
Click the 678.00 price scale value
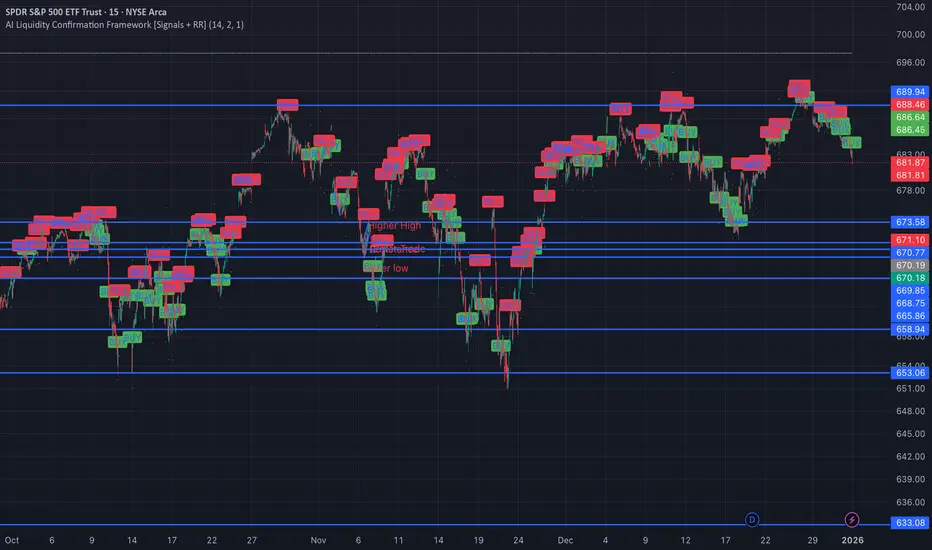pos(910,190)
